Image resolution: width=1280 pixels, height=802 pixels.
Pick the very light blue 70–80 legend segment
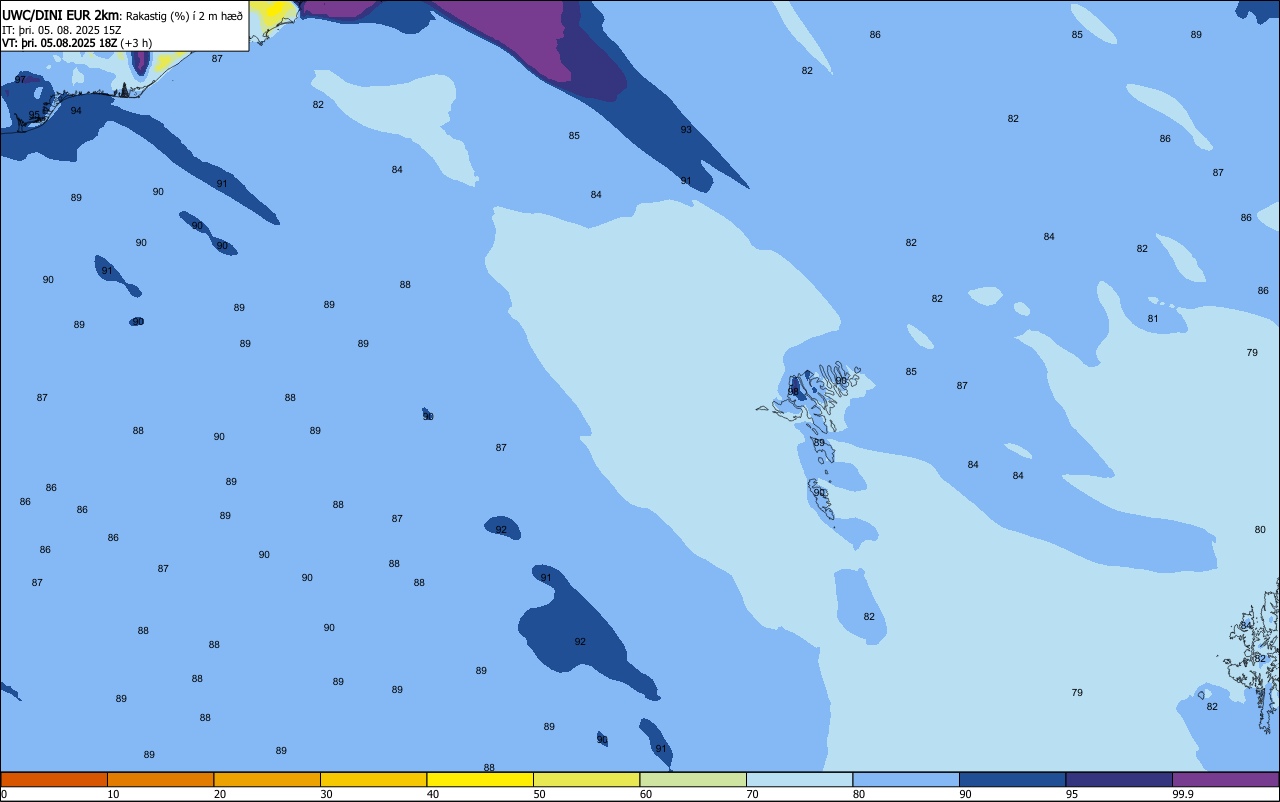[x=799, y=779]
